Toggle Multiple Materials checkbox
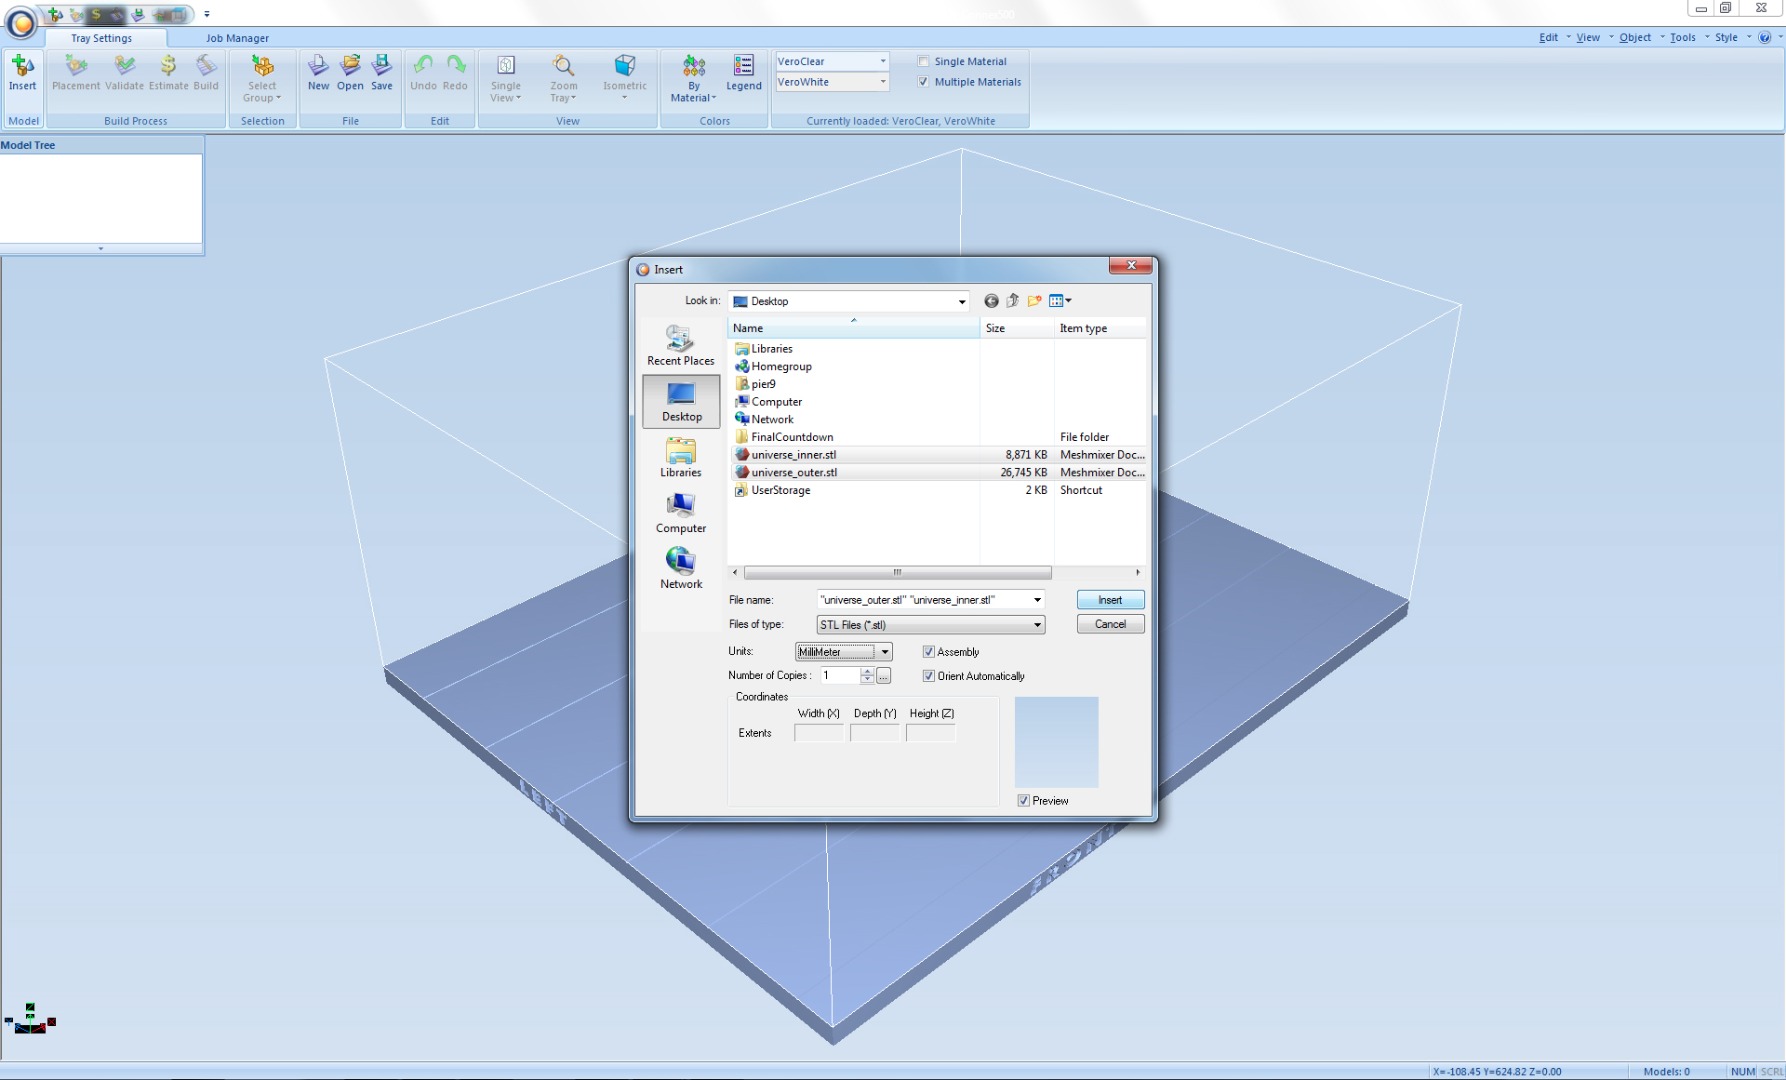This screenshot has width=1786, height=1080. point(924,82)
